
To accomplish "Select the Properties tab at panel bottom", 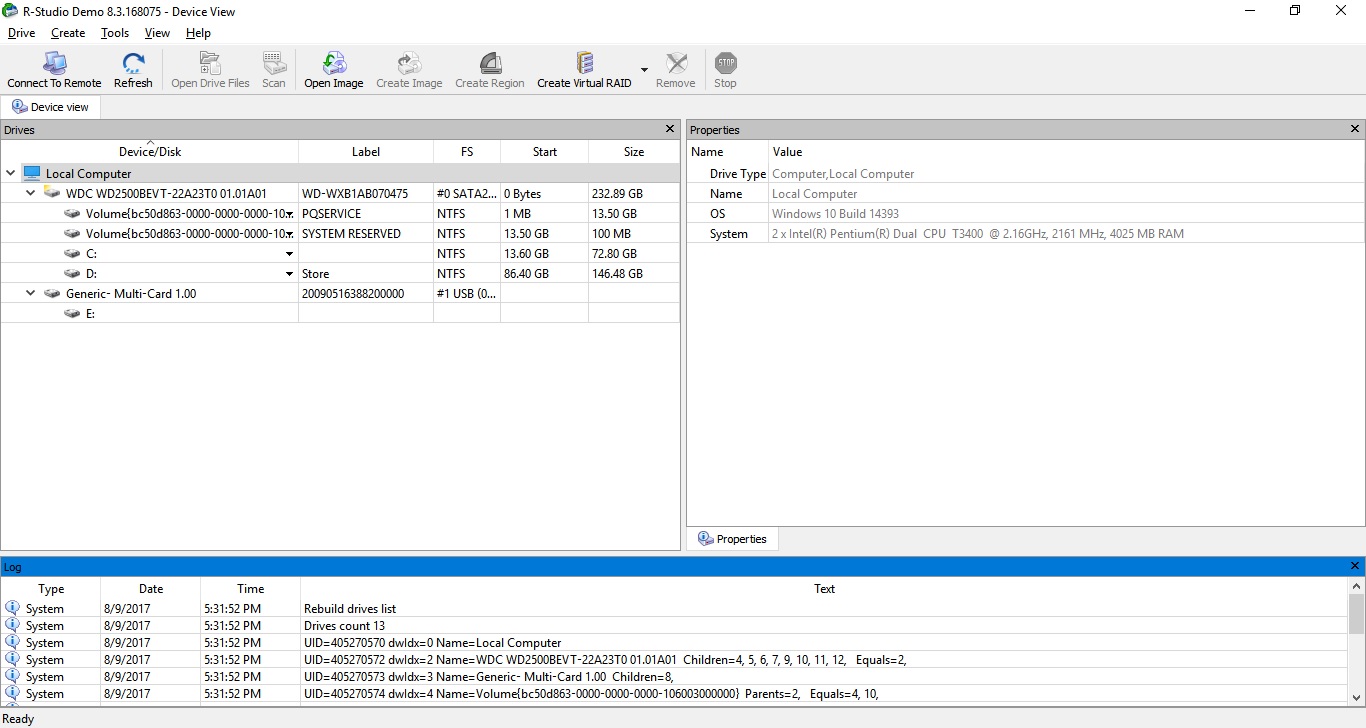I will coord(732,539).
